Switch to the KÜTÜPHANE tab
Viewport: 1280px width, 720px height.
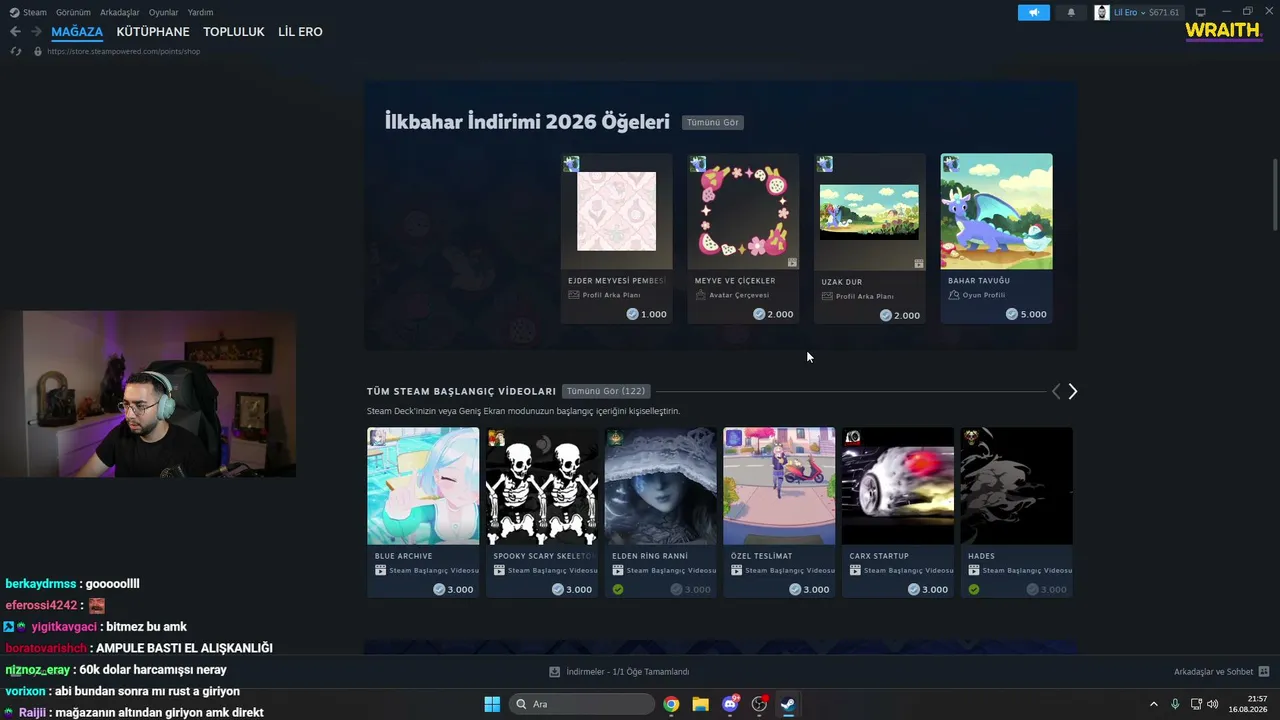click(x=153, y=32)
